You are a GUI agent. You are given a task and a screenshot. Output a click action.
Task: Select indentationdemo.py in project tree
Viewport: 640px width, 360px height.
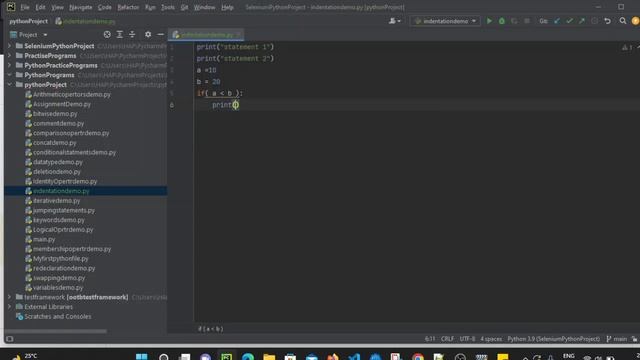click(61, 191)
